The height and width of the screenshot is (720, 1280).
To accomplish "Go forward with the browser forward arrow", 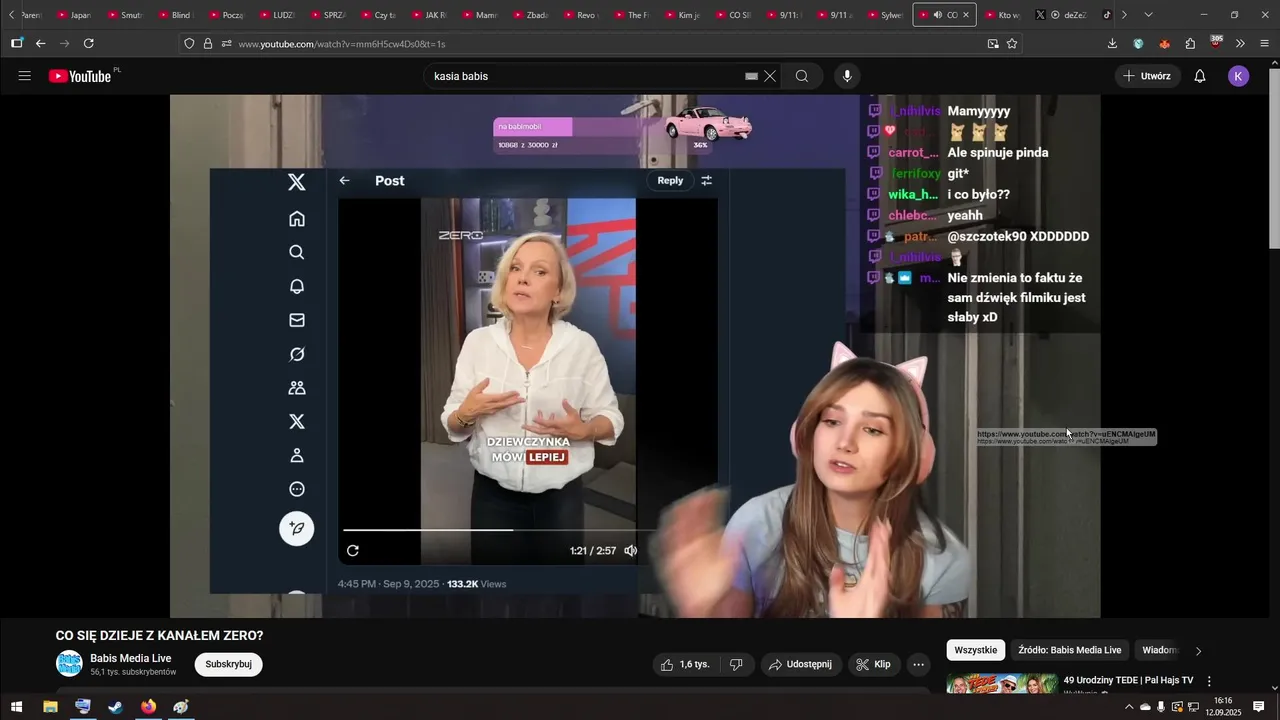I will (x=65, y=44).
